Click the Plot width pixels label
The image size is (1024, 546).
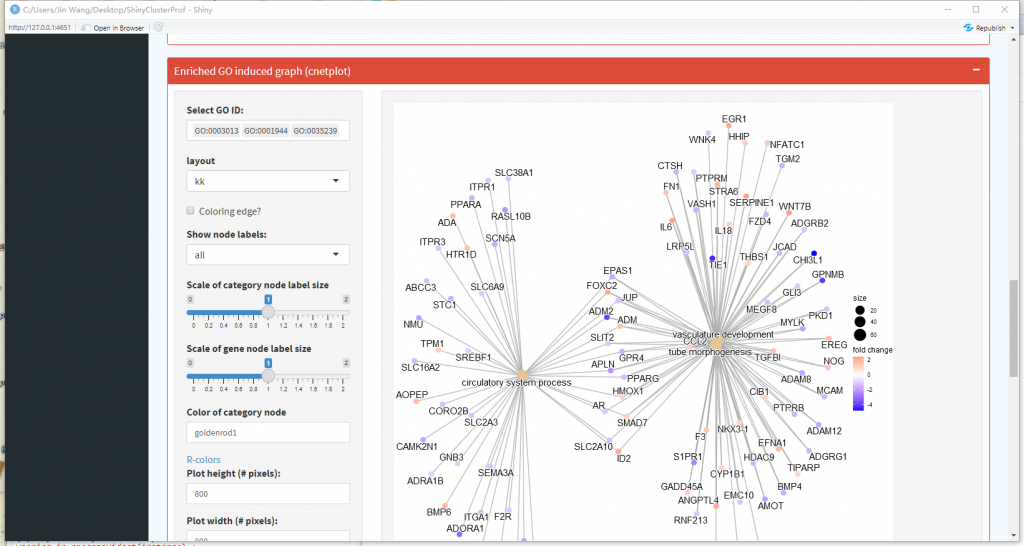[232, 521]
